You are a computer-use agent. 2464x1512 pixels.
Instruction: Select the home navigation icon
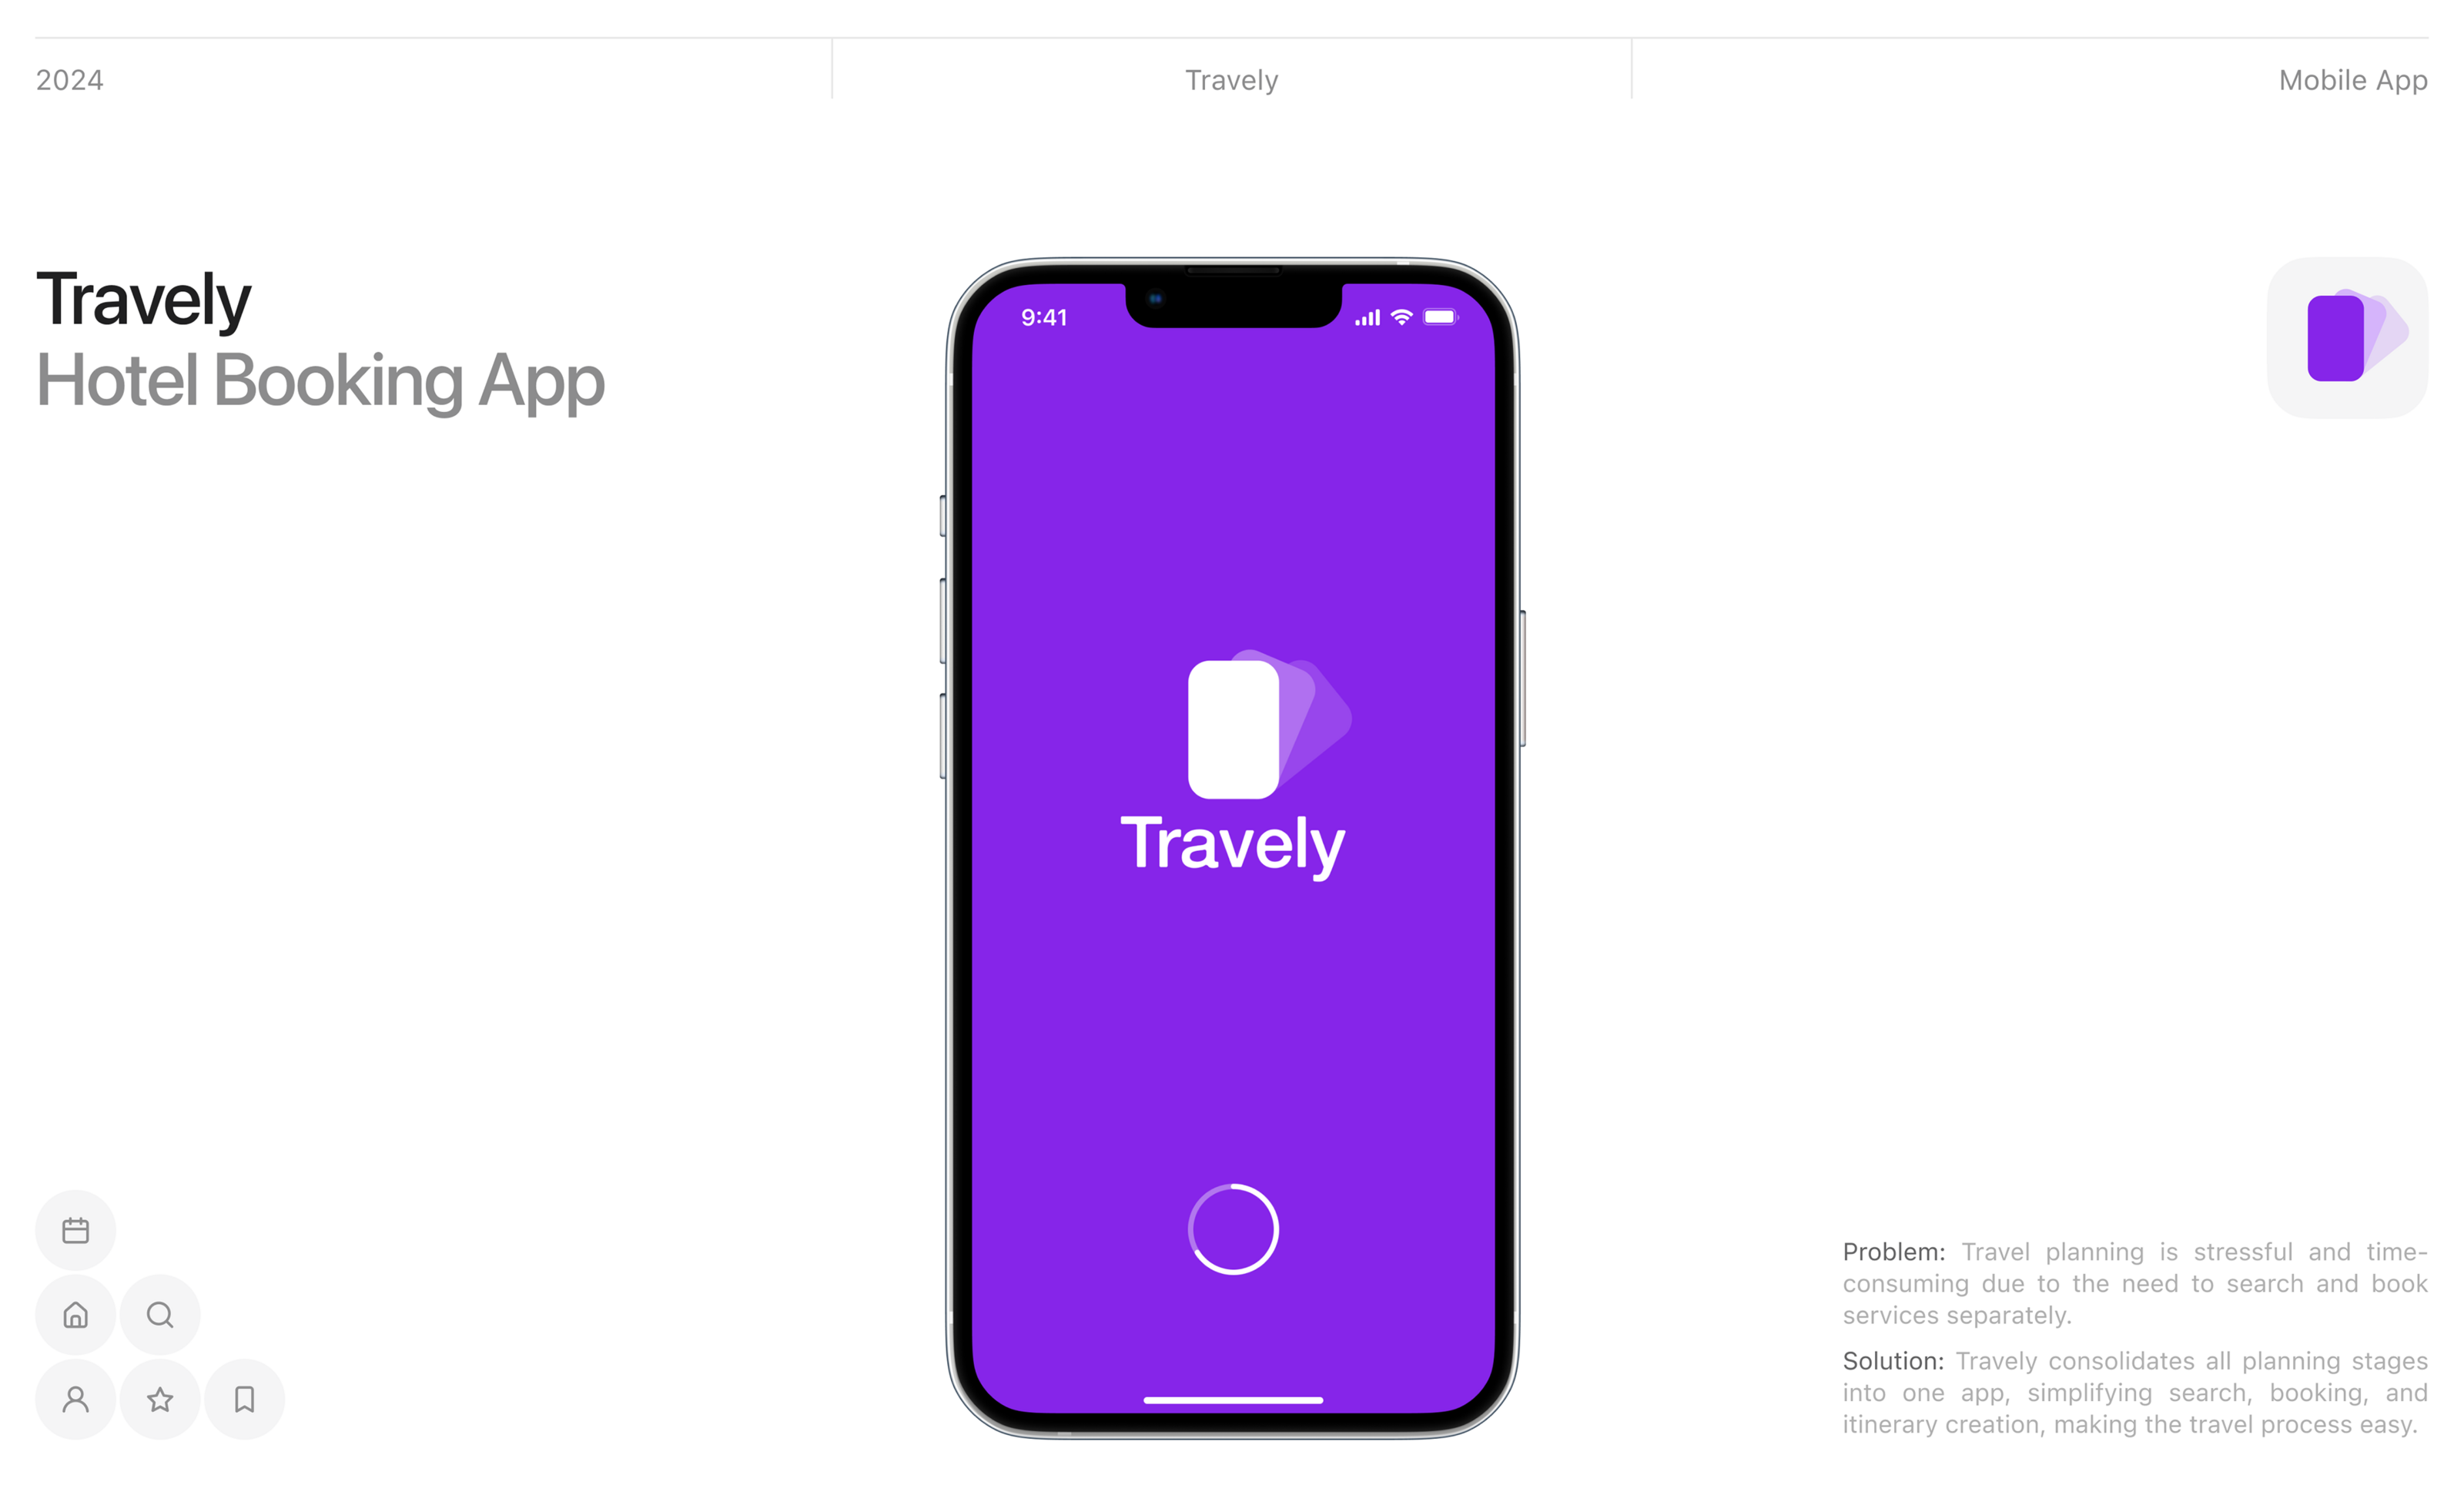pyautogui.click(x=75, y=1315)
